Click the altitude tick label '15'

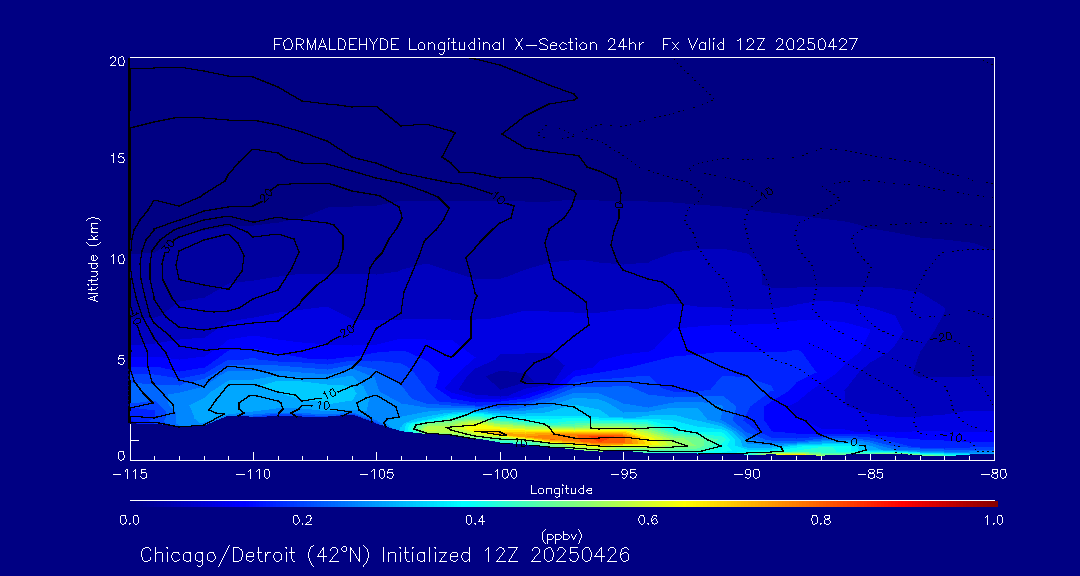[116, 158]
